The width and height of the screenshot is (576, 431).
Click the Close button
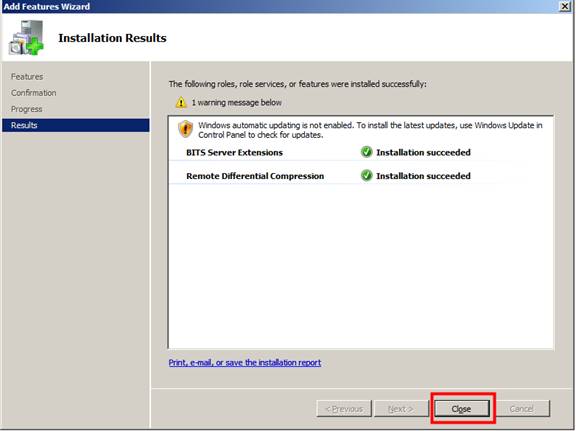coord(462,409)
